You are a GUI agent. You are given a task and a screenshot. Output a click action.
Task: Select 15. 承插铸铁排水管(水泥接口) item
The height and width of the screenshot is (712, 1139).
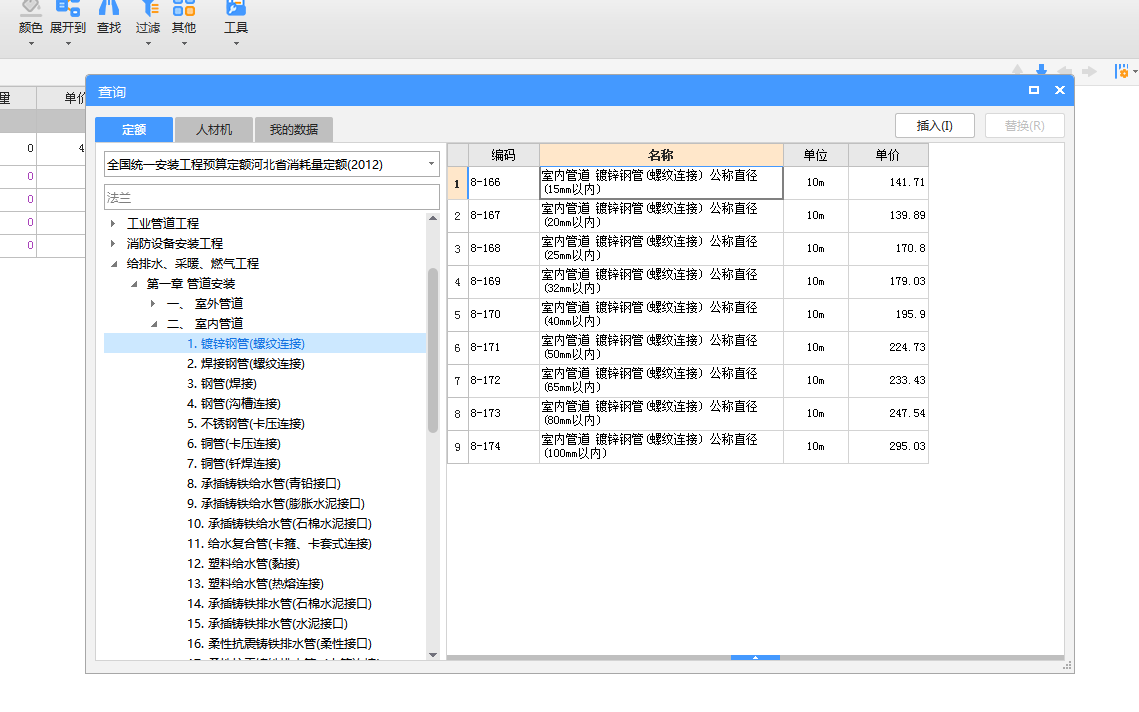[x=267, y=623]
